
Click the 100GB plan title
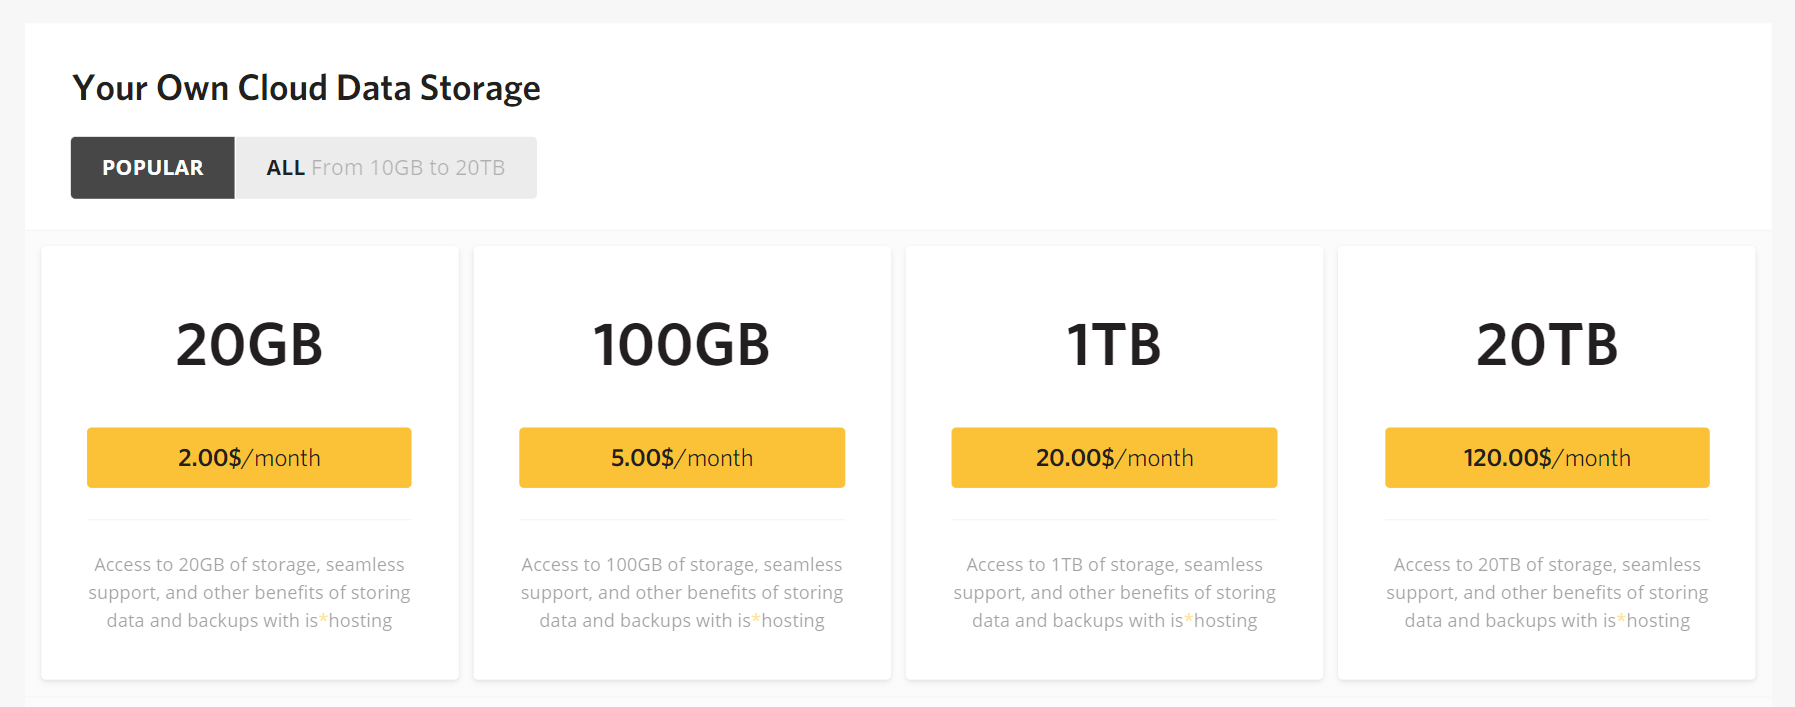[x=681, y=345]
